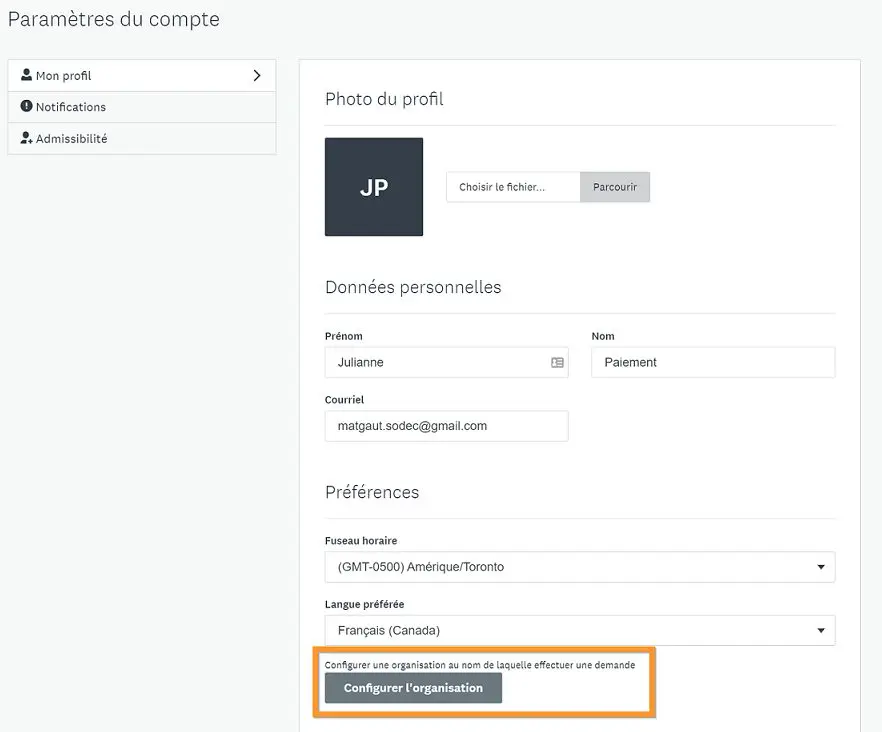Click the person icon beside Mon profil

27,75
